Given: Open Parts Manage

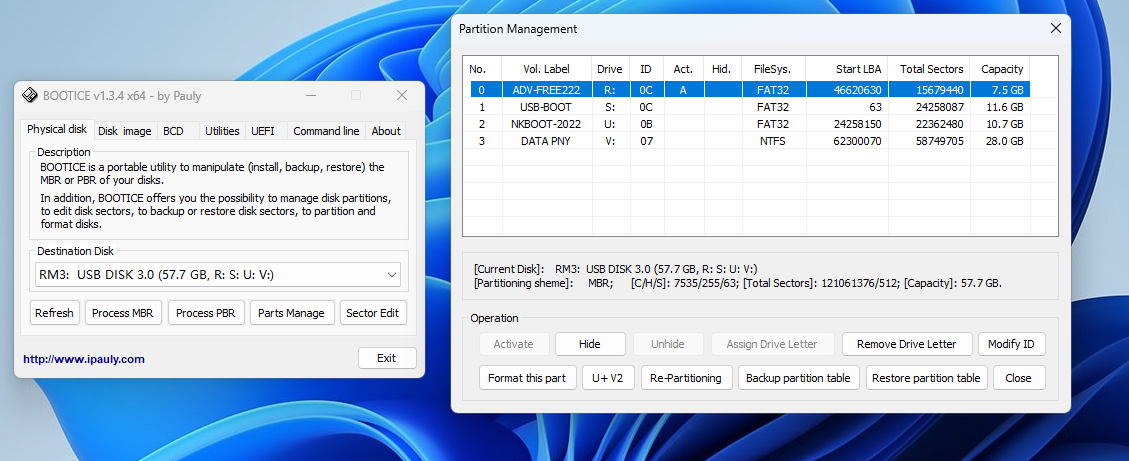Looking at the screenshot, I should [292, 313].
